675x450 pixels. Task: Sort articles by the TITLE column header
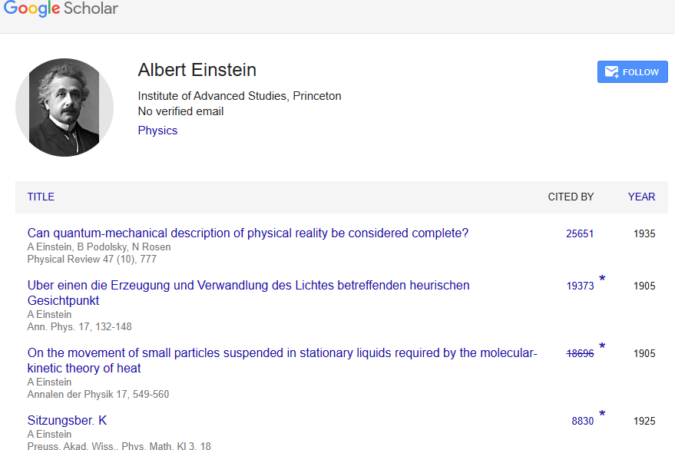pyautogui.click(x=41, y=197)
